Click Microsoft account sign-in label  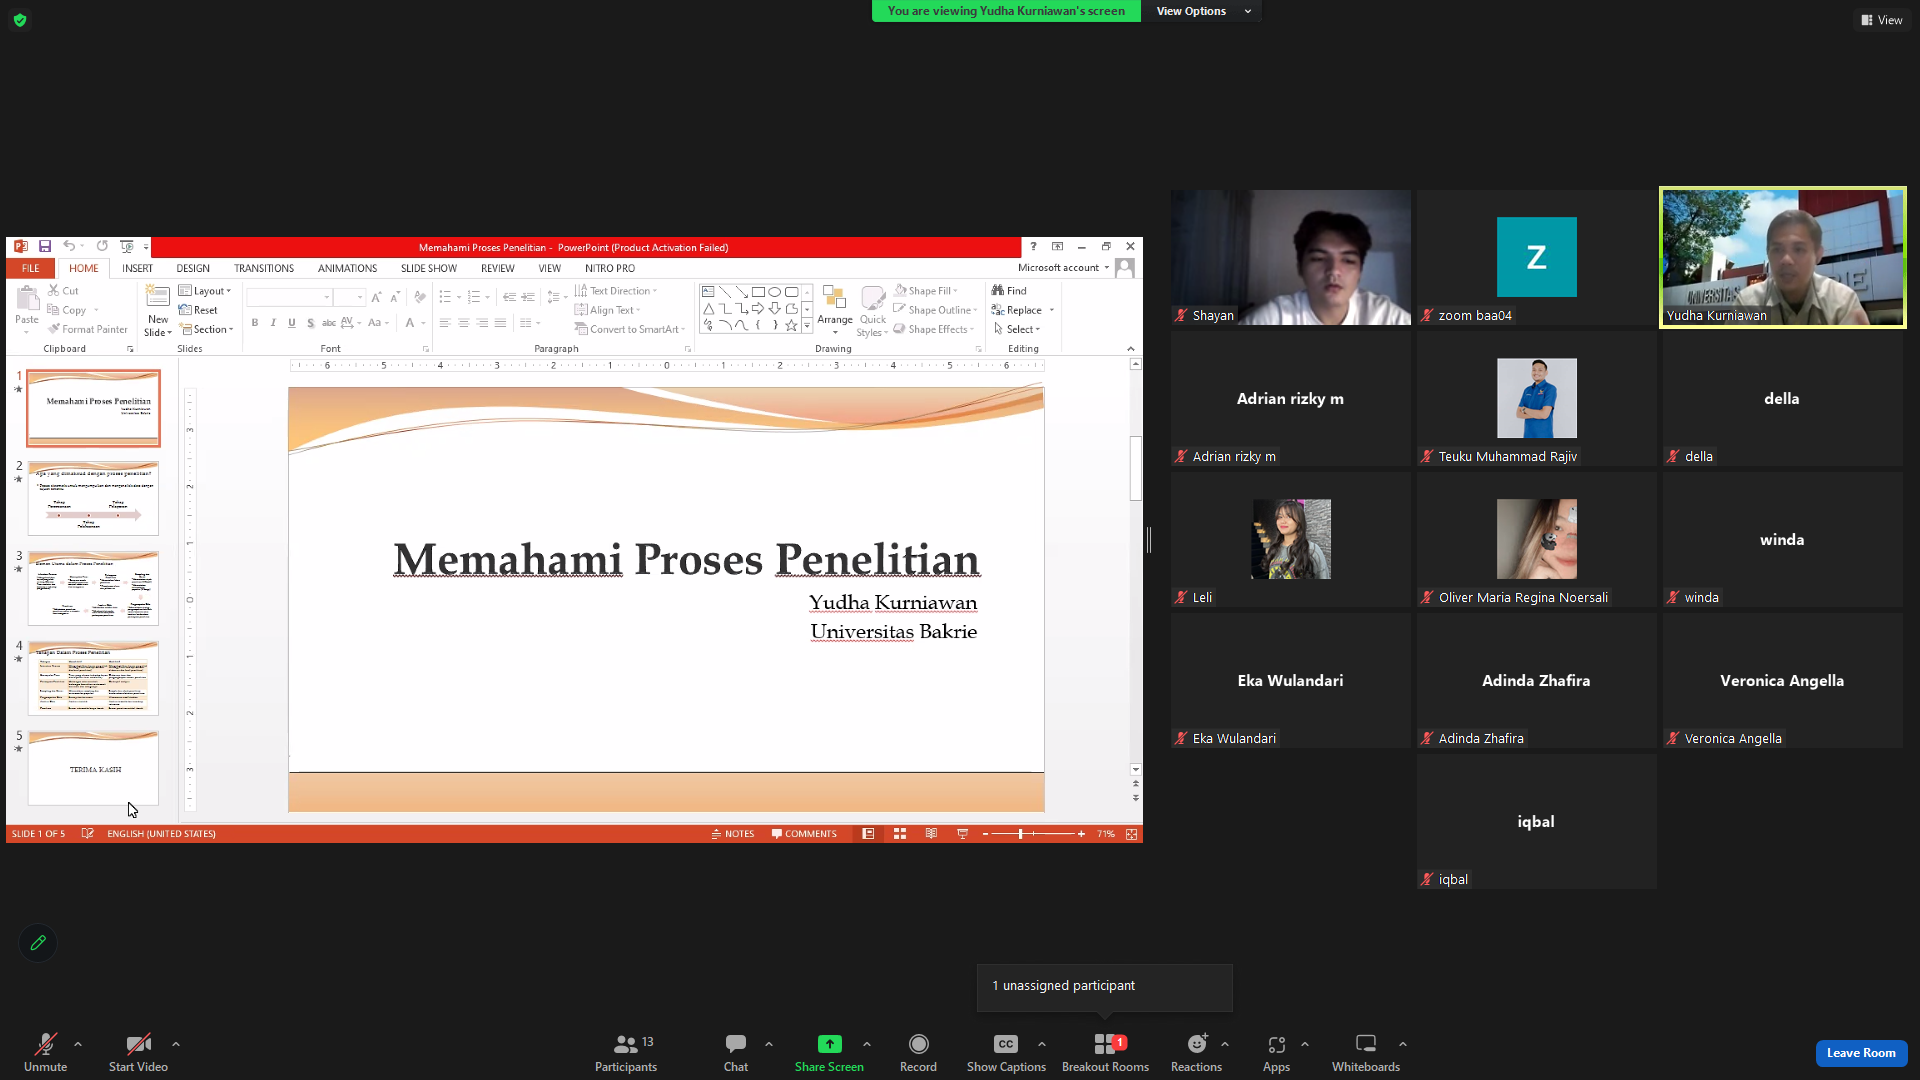[x=1058, y=268]
